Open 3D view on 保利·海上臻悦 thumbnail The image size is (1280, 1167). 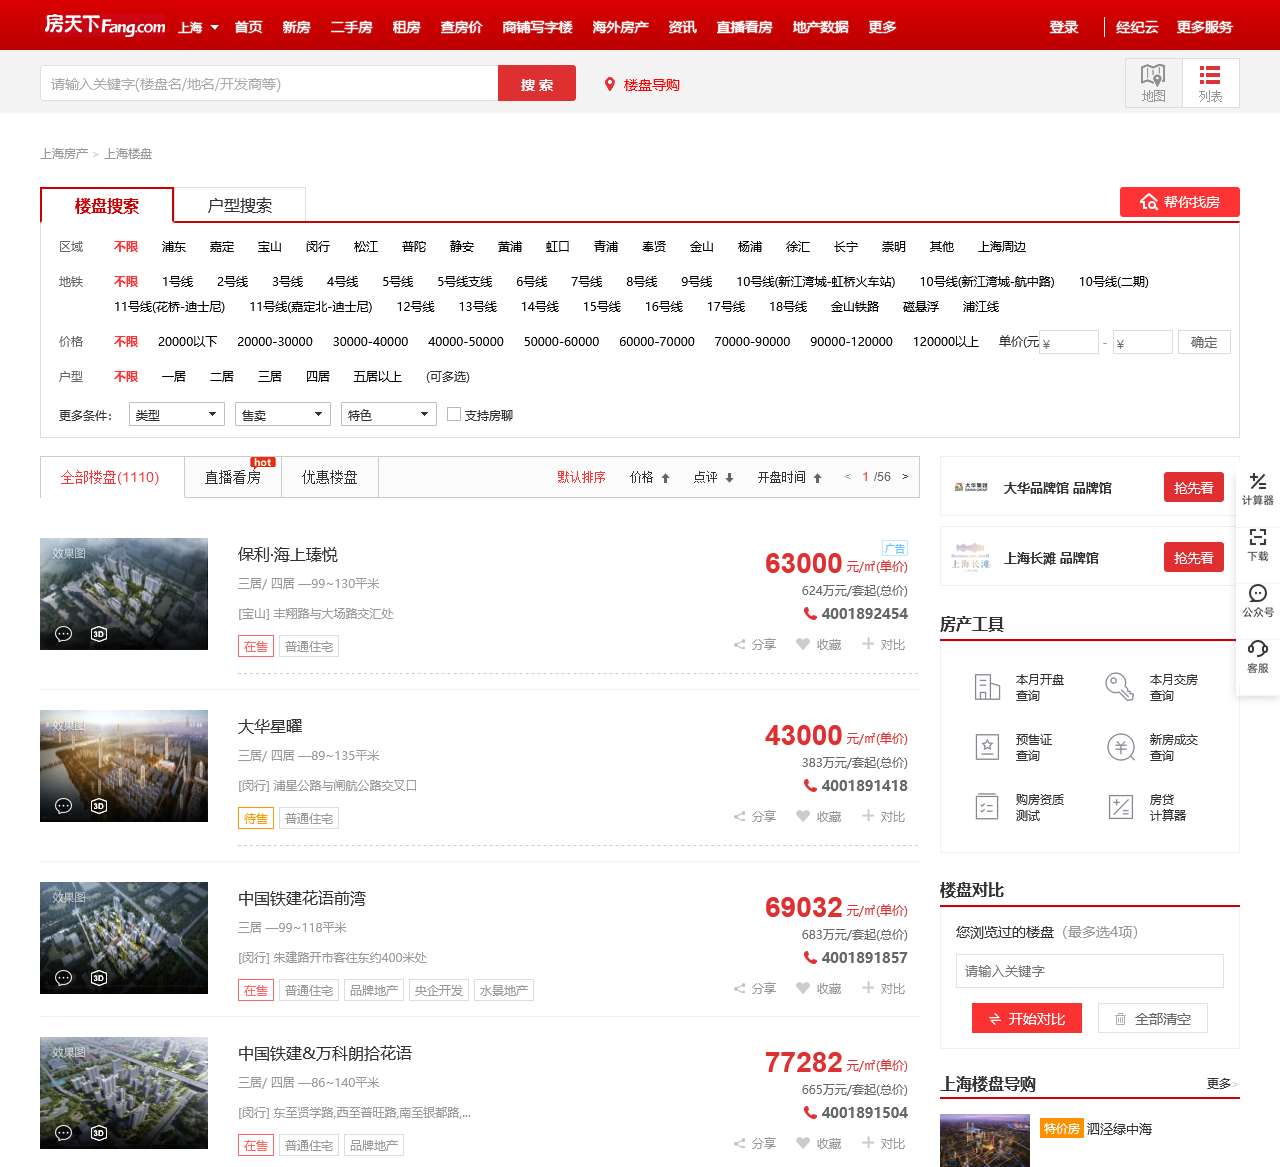coord(99,634)
